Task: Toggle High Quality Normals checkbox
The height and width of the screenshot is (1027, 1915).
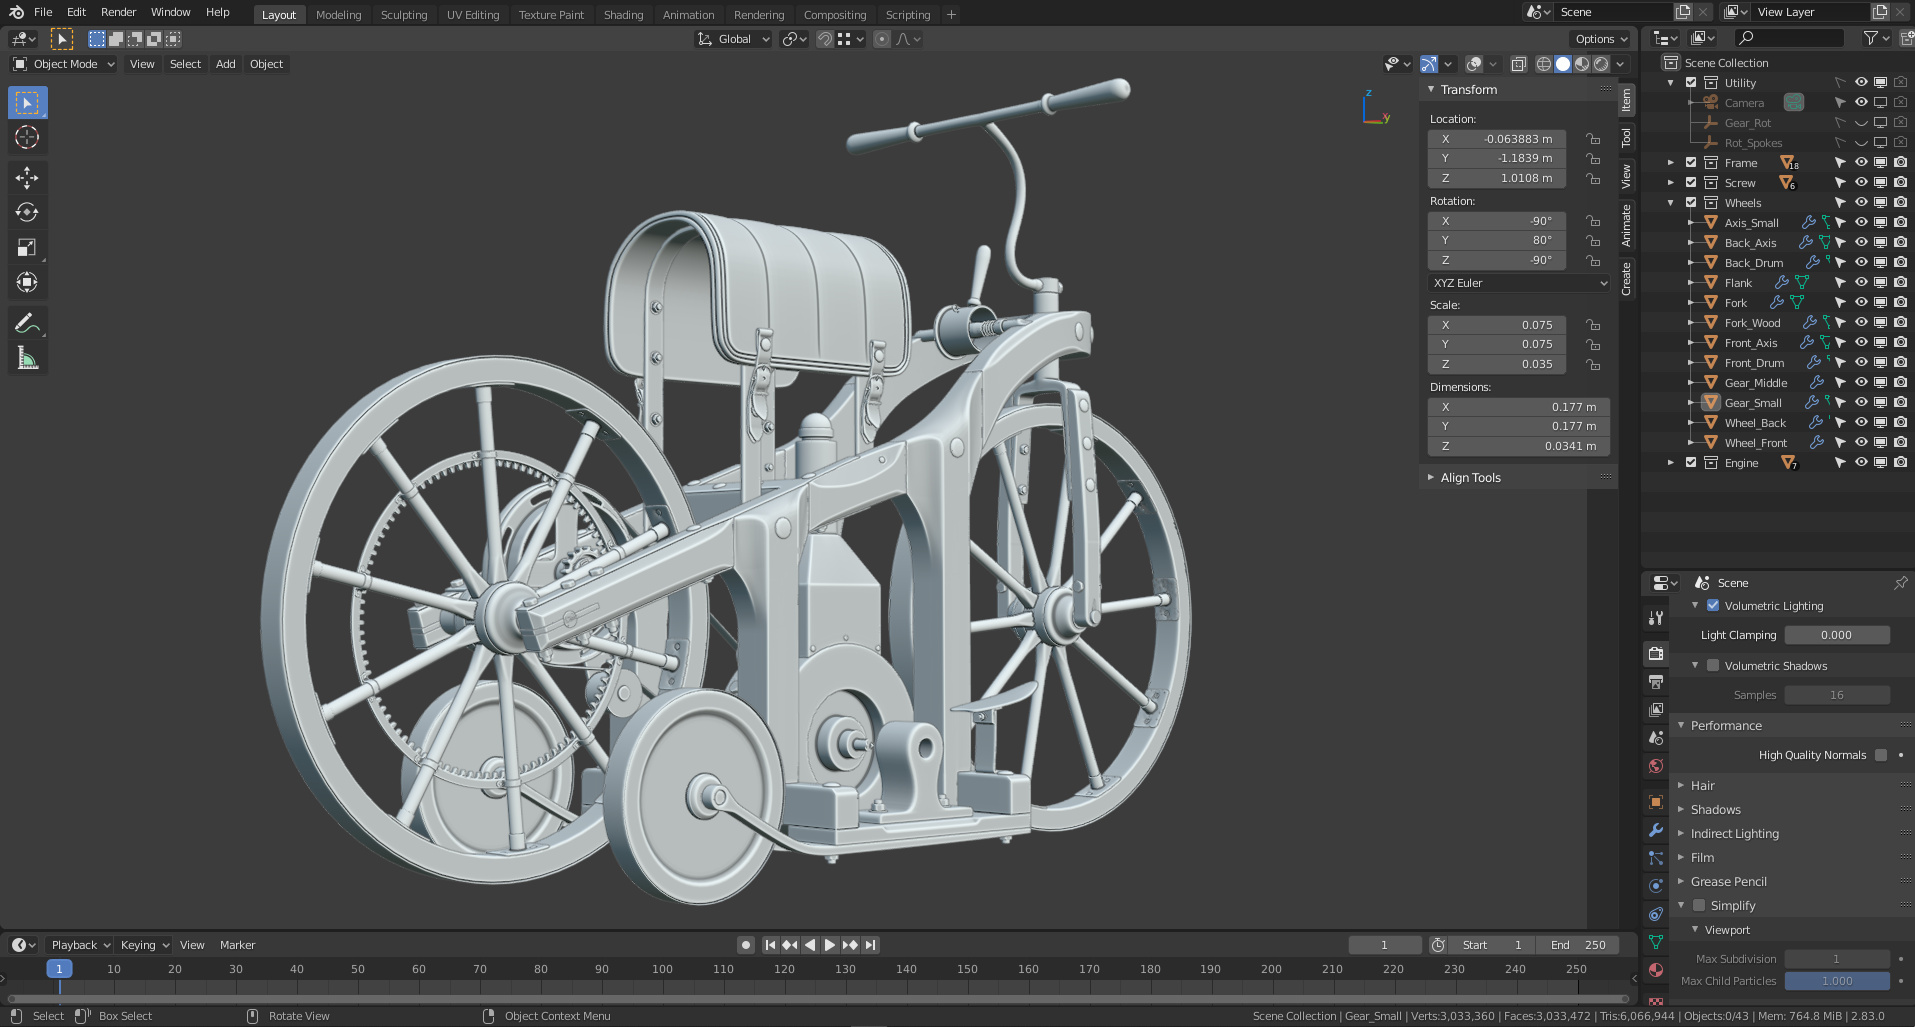Action: click(1881, 755)
